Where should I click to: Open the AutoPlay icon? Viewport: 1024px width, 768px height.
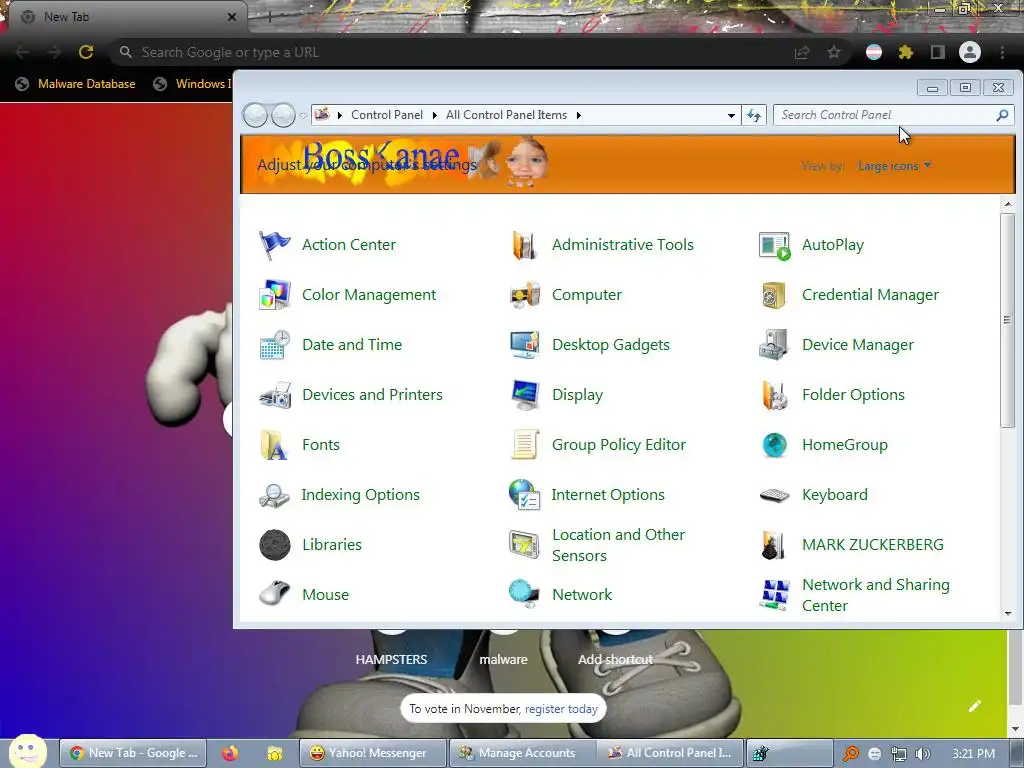coord(775,245)
